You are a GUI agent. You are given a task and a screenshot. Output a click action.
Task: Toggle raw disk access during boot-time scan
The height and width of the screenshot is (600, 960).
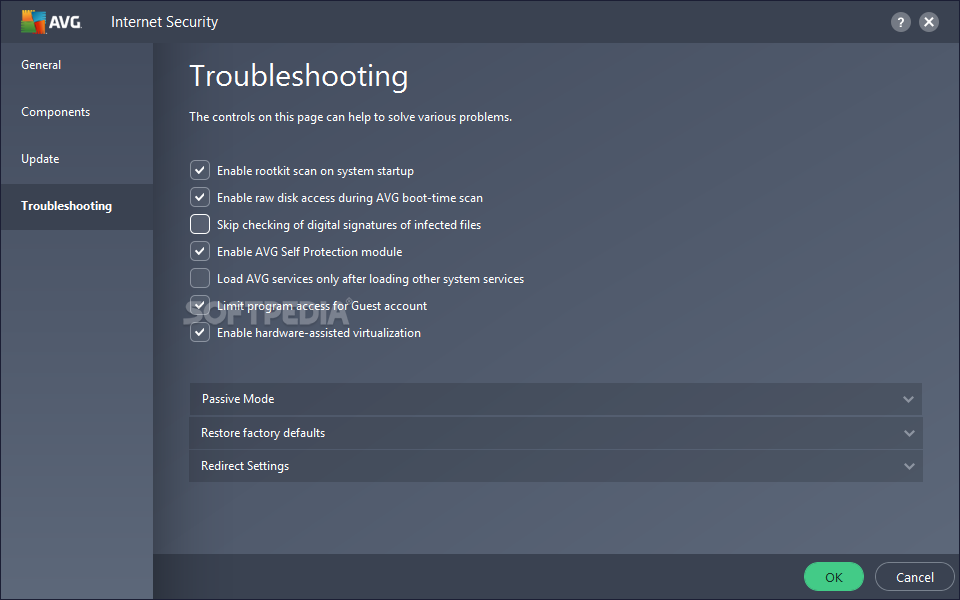200,197
